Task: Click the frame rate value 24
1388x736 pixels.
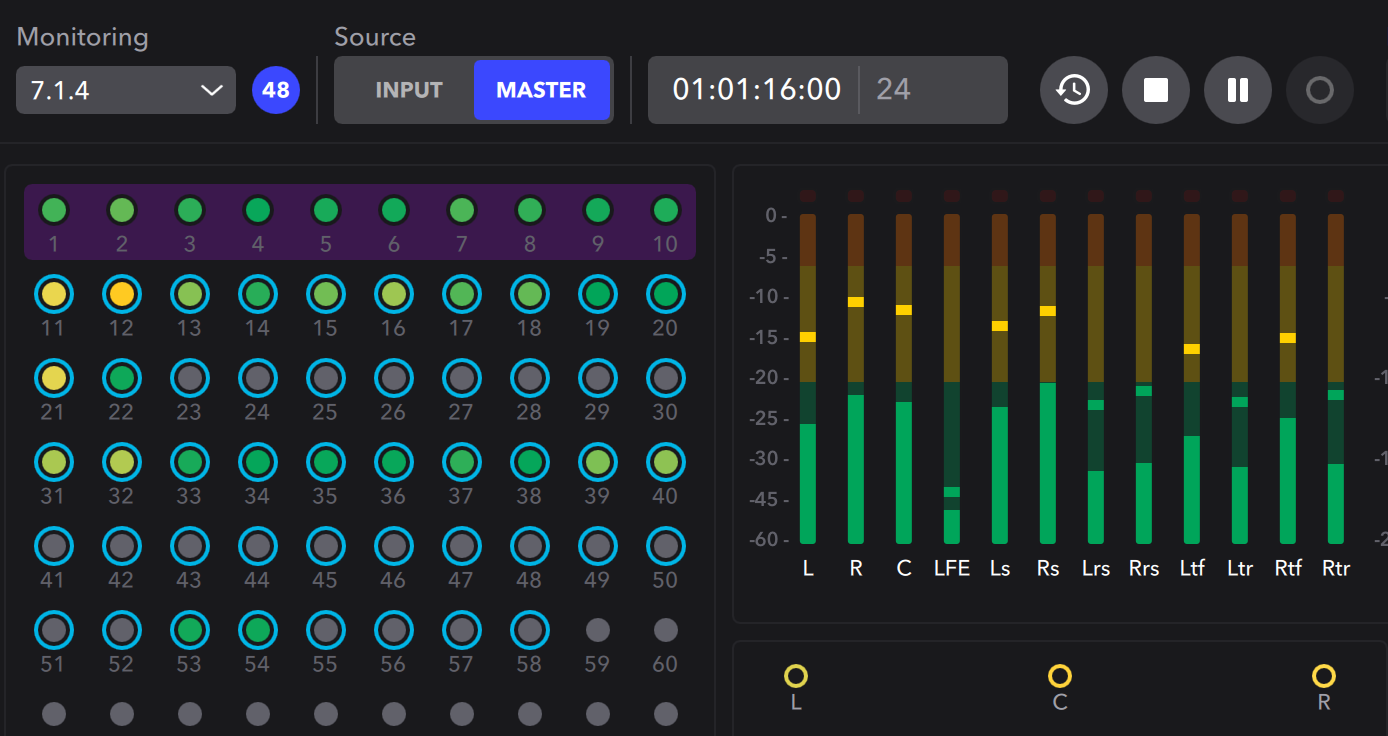Action: [893, 90]
